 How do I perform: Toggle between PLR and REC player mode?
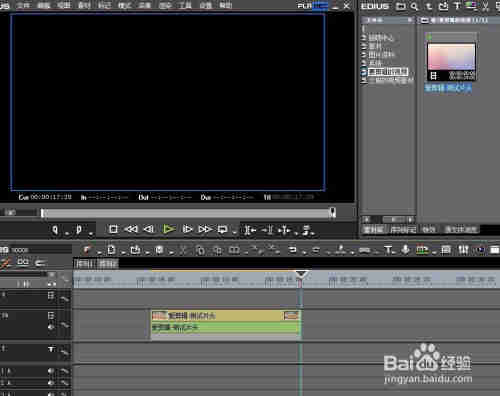click(x=313, y=6)
